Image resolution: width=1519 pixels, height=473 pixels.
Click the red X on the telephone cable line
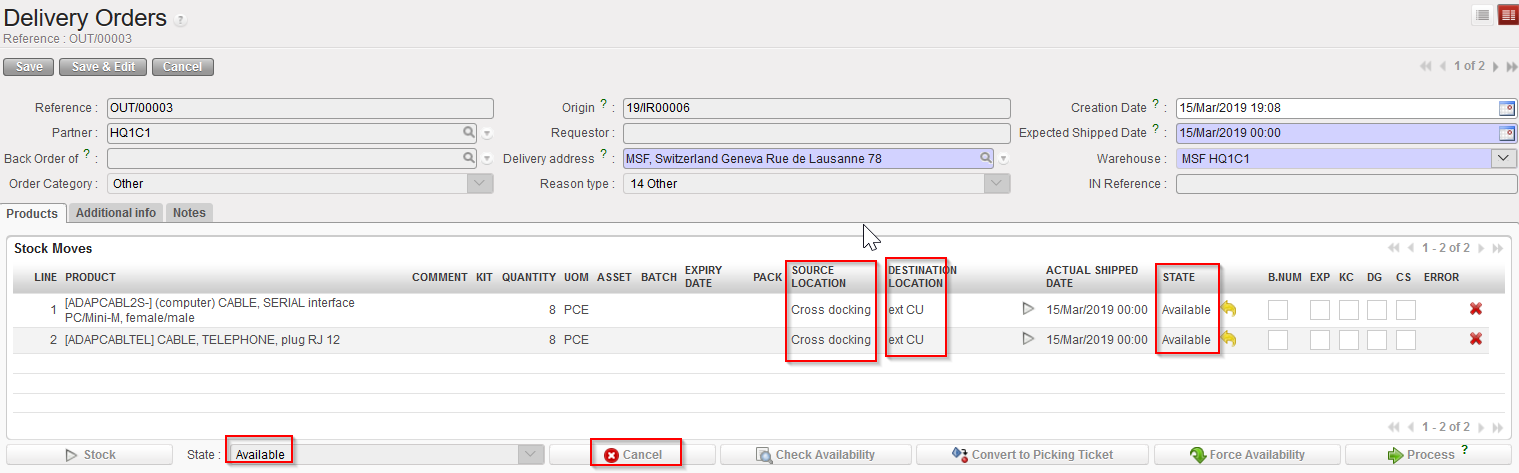[1475, 340]
